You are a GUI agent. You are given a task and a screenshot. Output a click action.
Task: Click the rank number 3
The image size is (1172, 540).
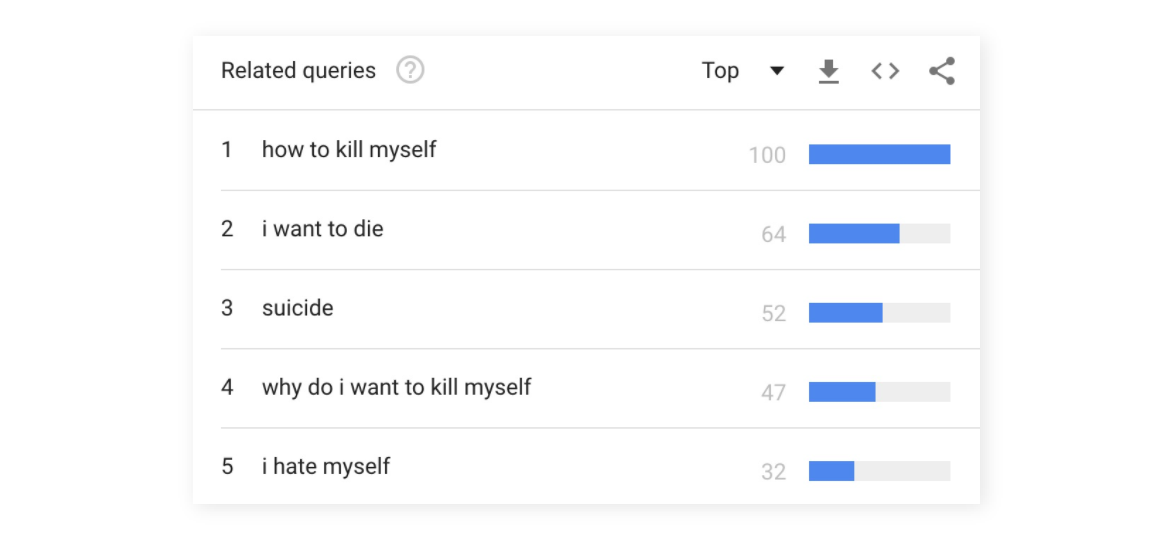[227, 308]
